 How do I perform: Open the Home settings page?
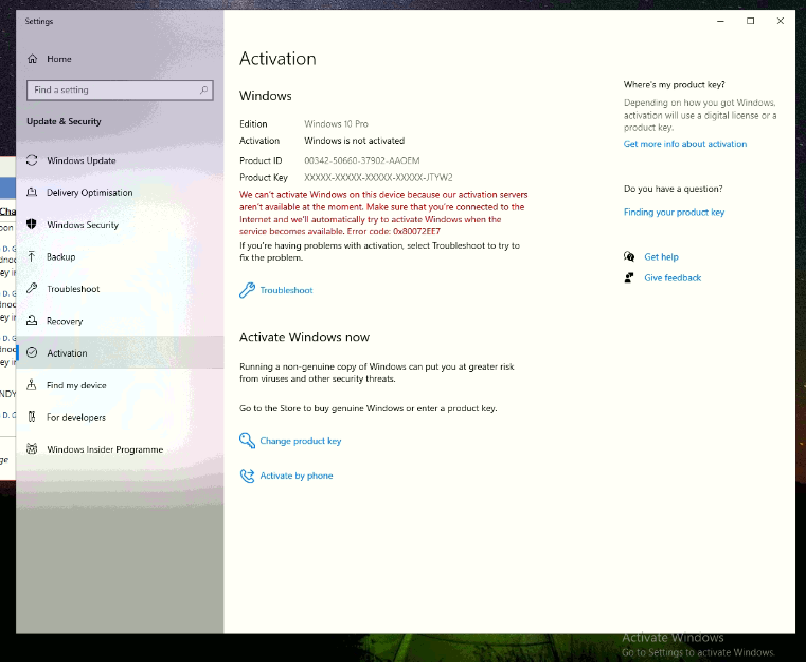click(120, 59)
